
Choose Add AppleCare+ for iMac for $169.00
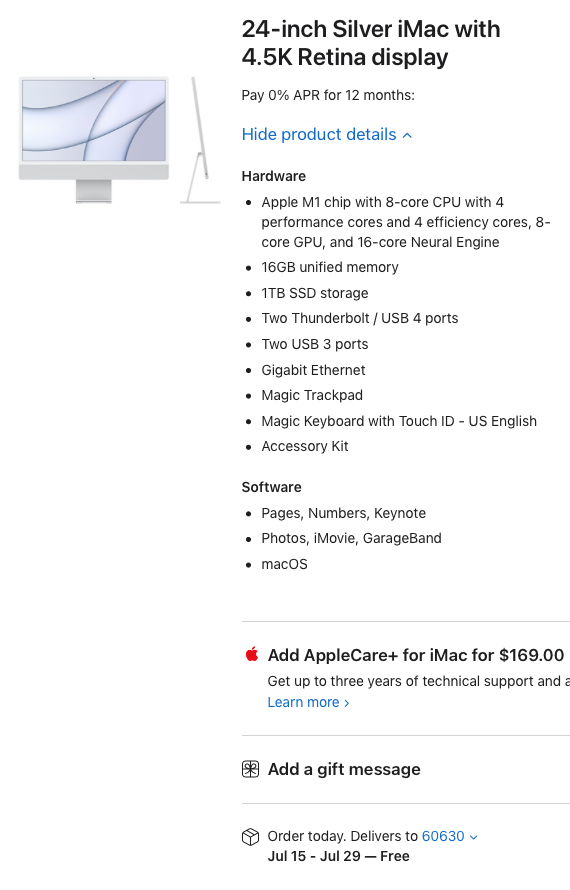[416, 655]
